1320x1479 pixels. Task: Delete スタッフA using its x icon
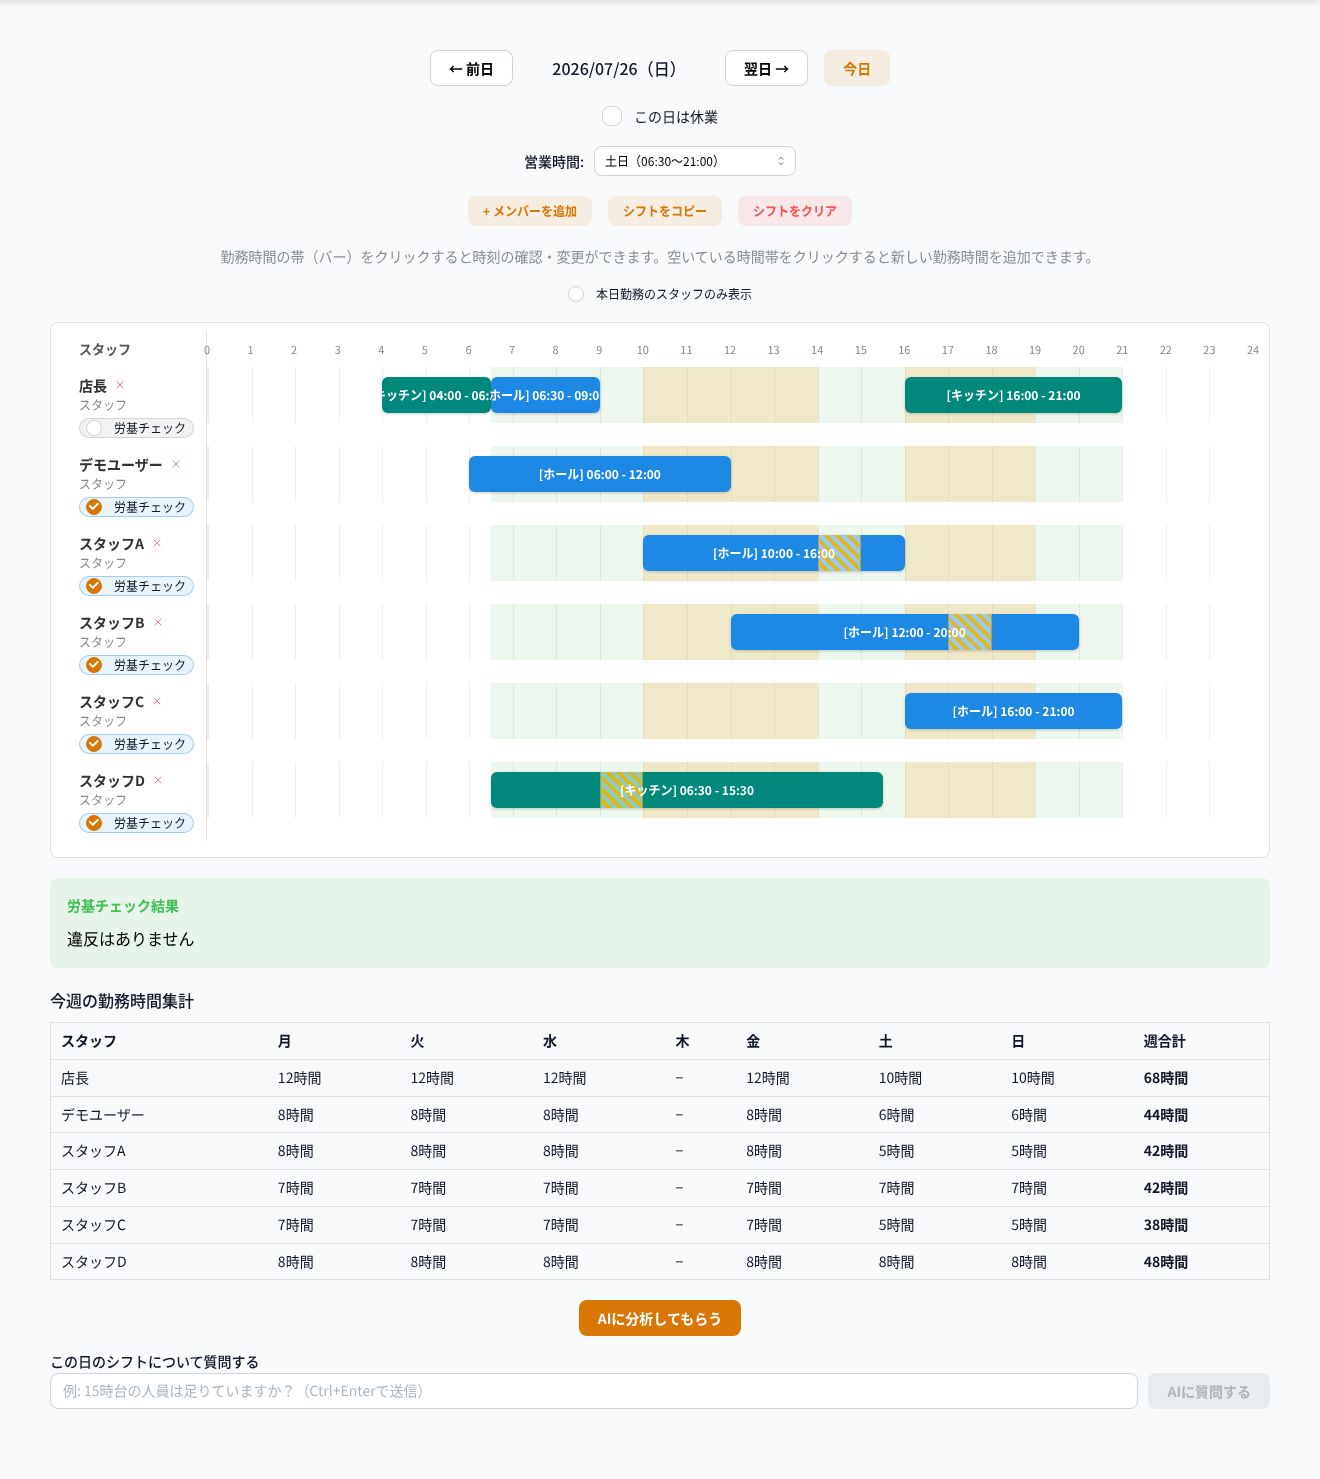point(157,543)
